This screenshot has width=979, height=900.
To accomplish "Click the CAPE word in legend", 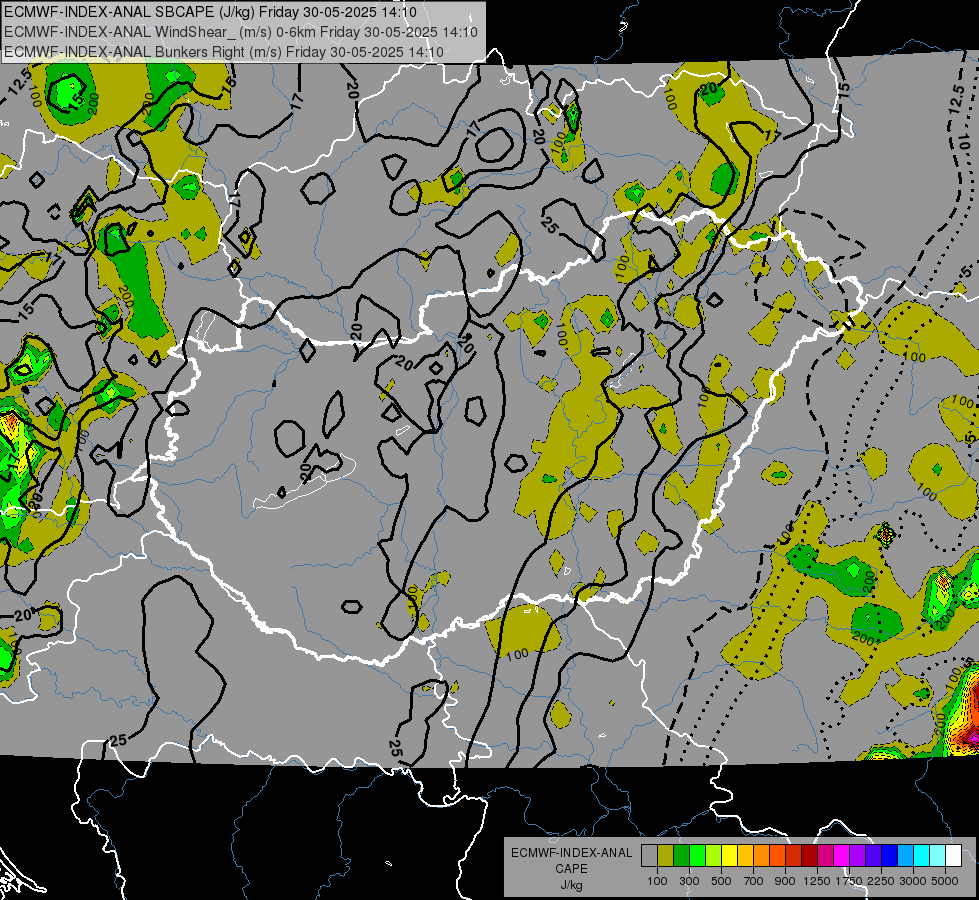I will pyautogui.click(x=571, y=869).
